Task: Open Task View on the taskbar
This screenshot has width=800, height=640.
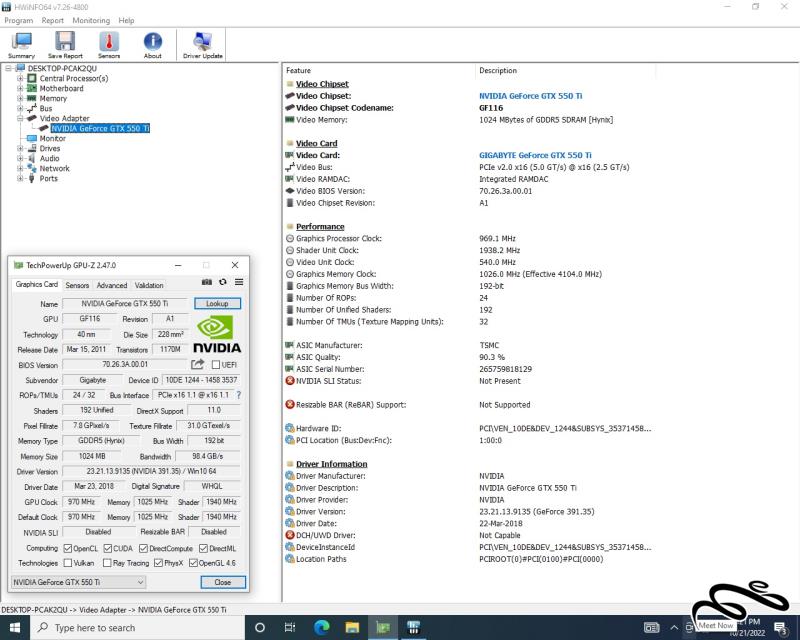Action: 290,627
